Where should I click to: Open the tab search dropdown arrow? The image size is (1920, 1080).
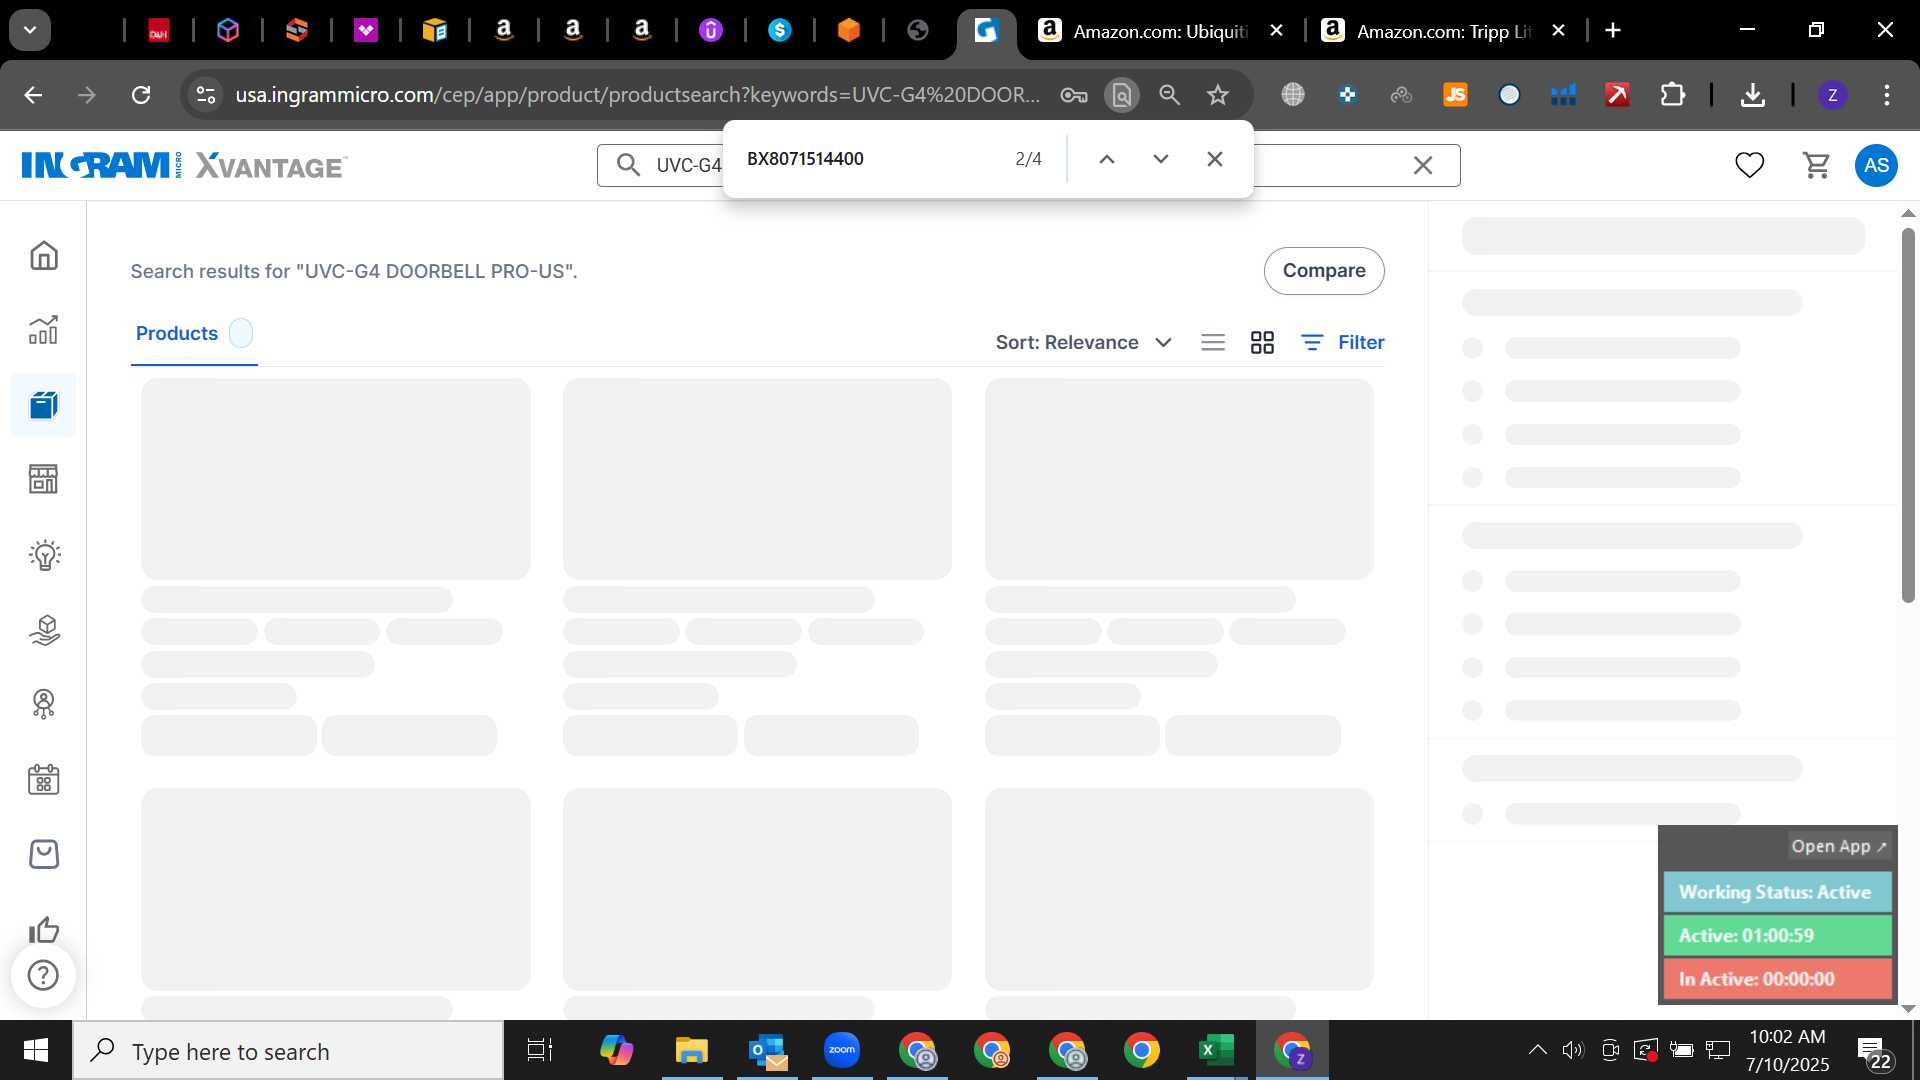(x=30, y=30)
